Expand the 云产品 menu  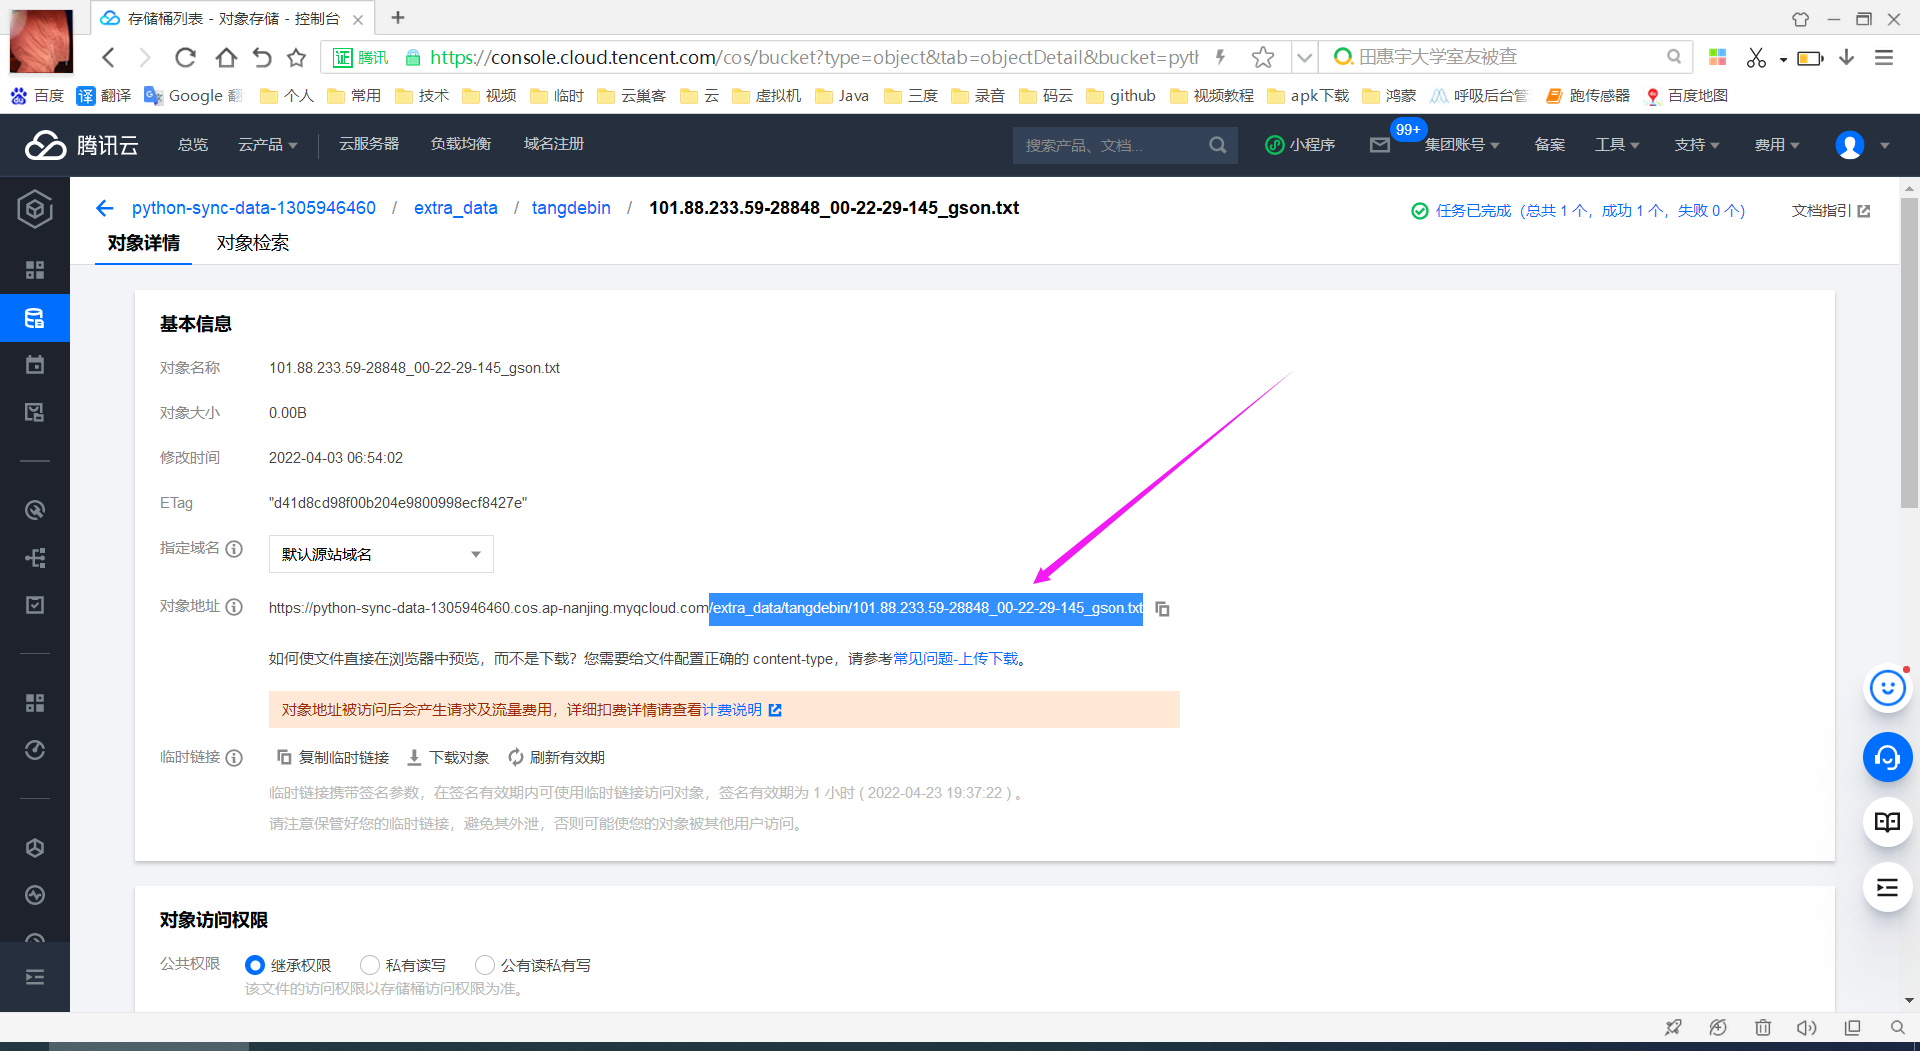[x=268, y=145]
